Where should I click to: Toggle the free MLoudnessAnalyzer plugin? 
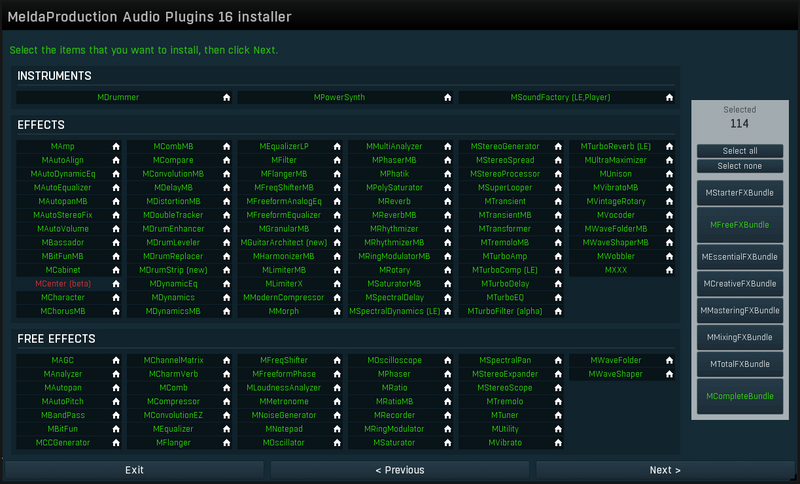click(284, 388)
